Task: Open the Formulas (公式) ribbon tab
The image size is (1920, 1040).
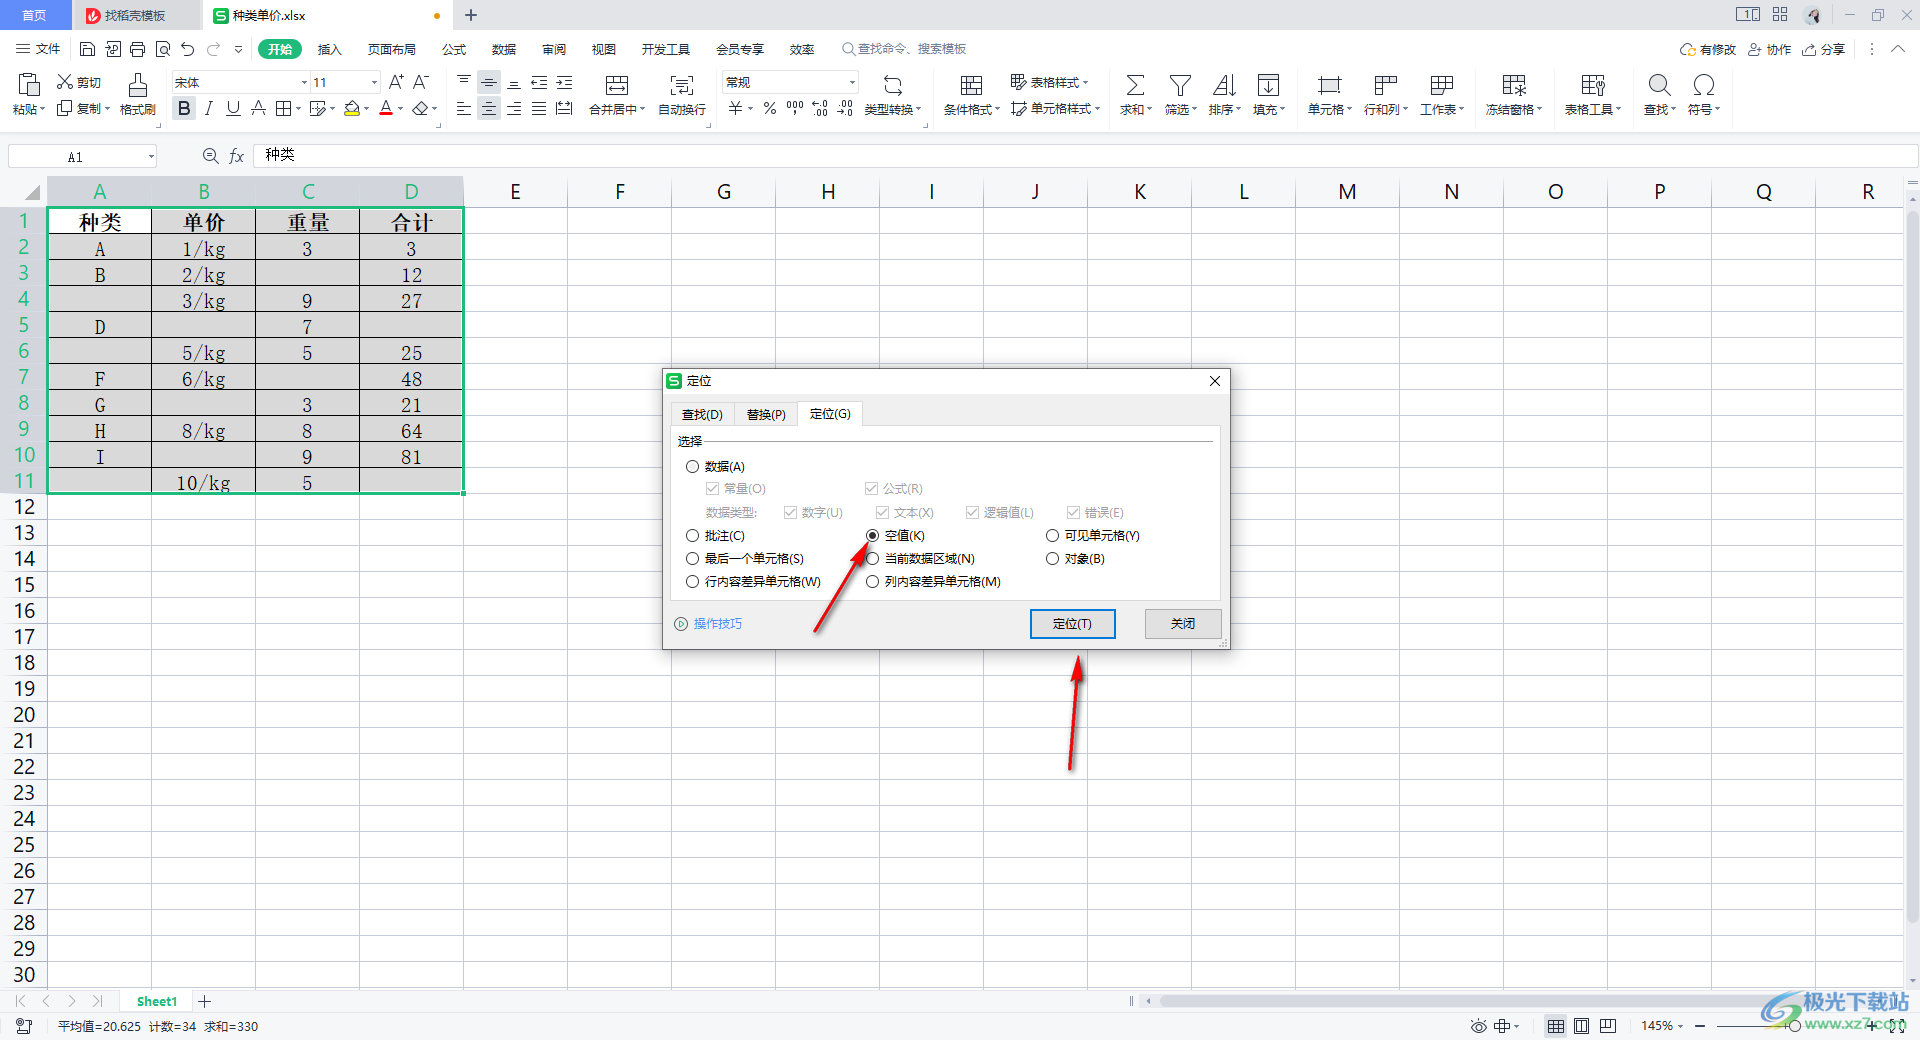Action: click(454, 49)
